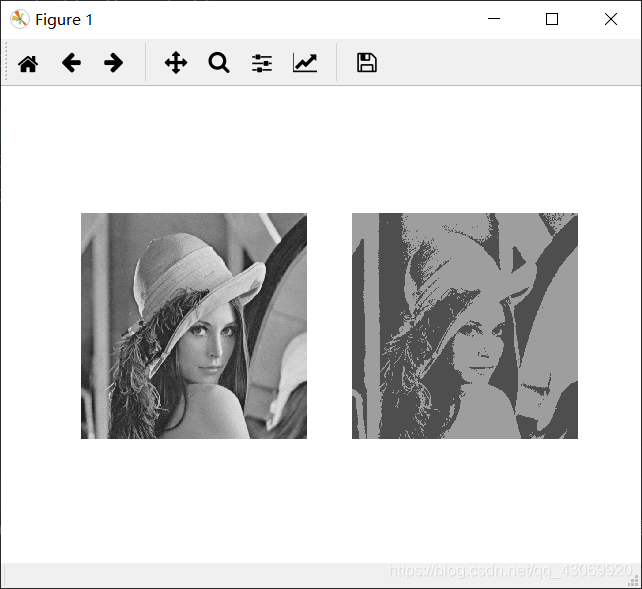Click the matplotlib logo in title bar
The image size is (642, 589).
coord(20,19)
